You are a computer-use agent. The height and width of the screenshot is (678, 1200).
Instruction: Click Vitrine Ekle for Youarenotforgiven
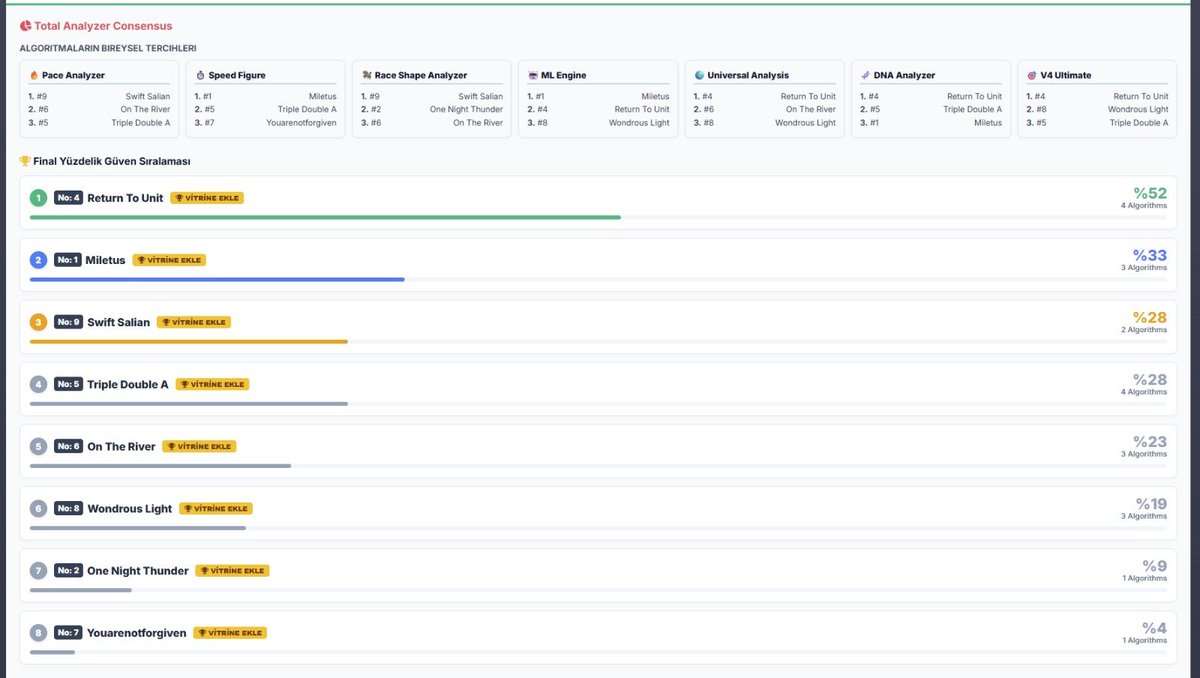[230, 633]
